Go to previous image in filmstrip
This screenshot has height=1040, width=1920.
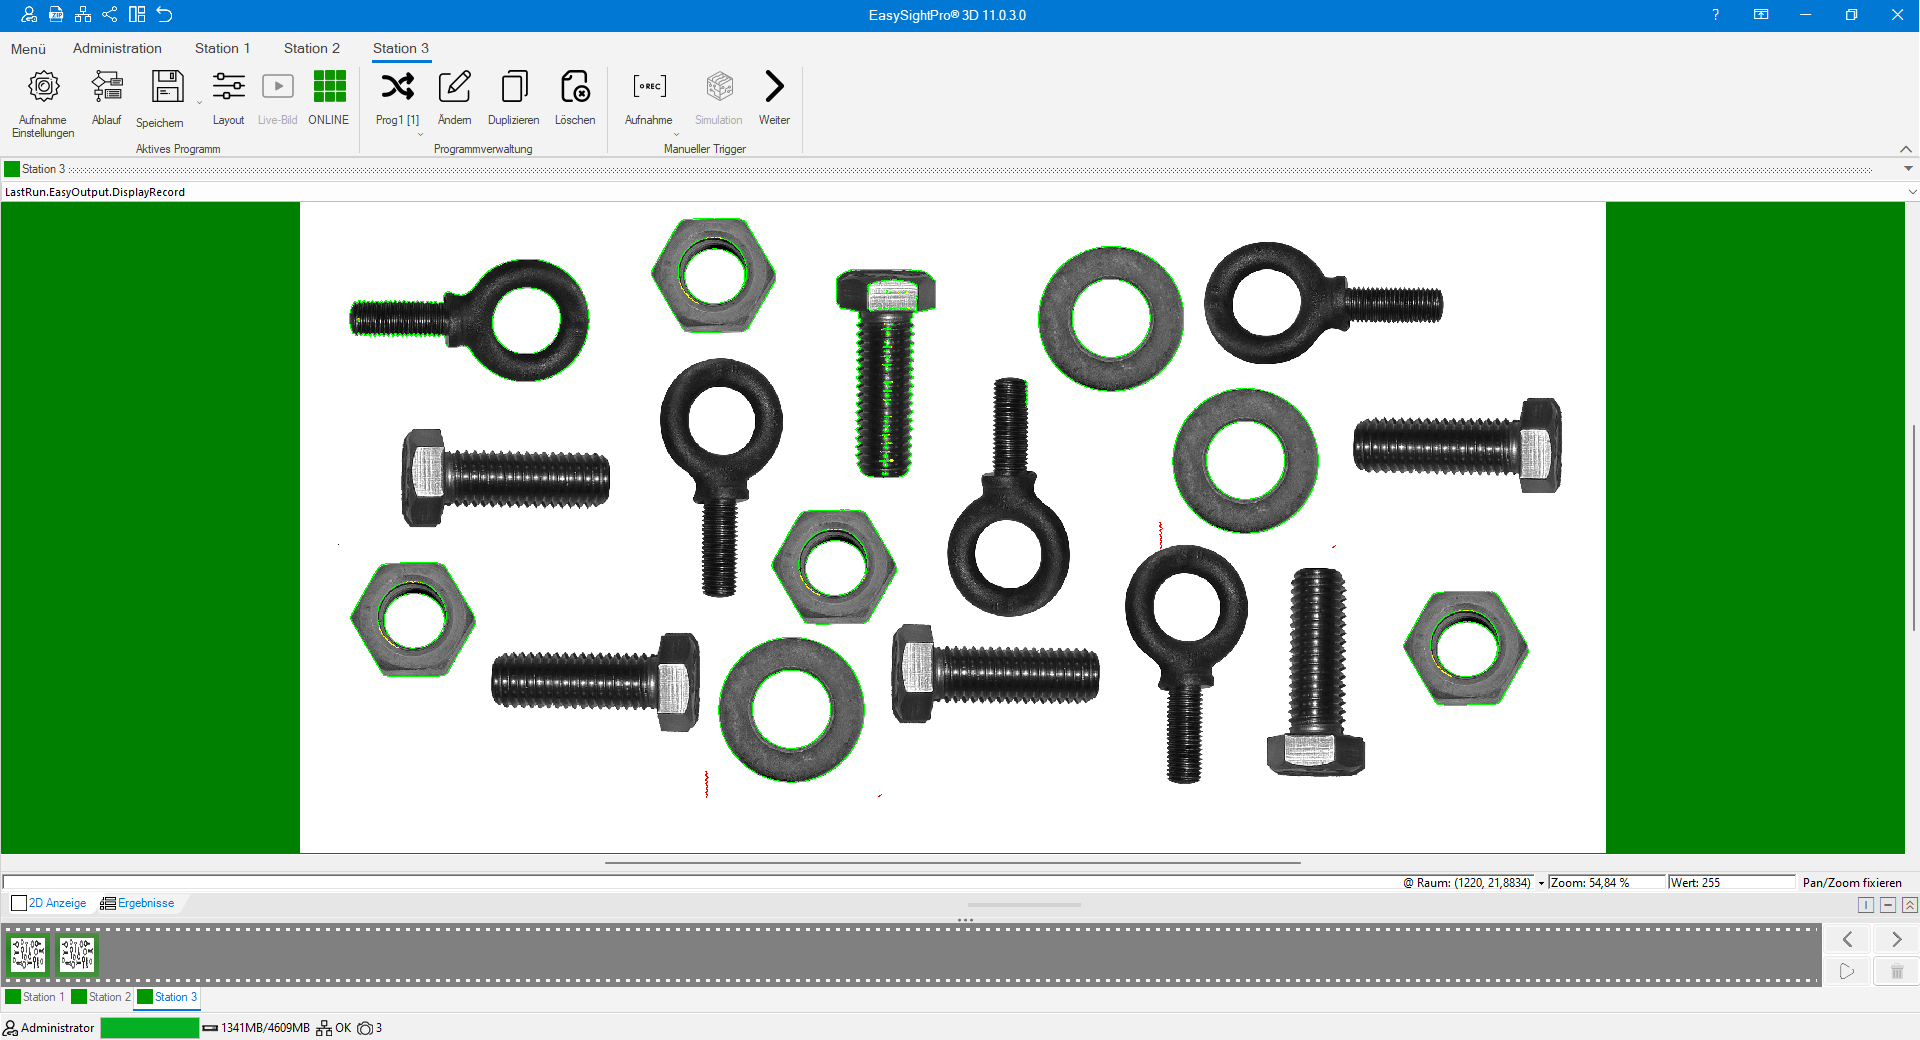[x=1847, y=939]
